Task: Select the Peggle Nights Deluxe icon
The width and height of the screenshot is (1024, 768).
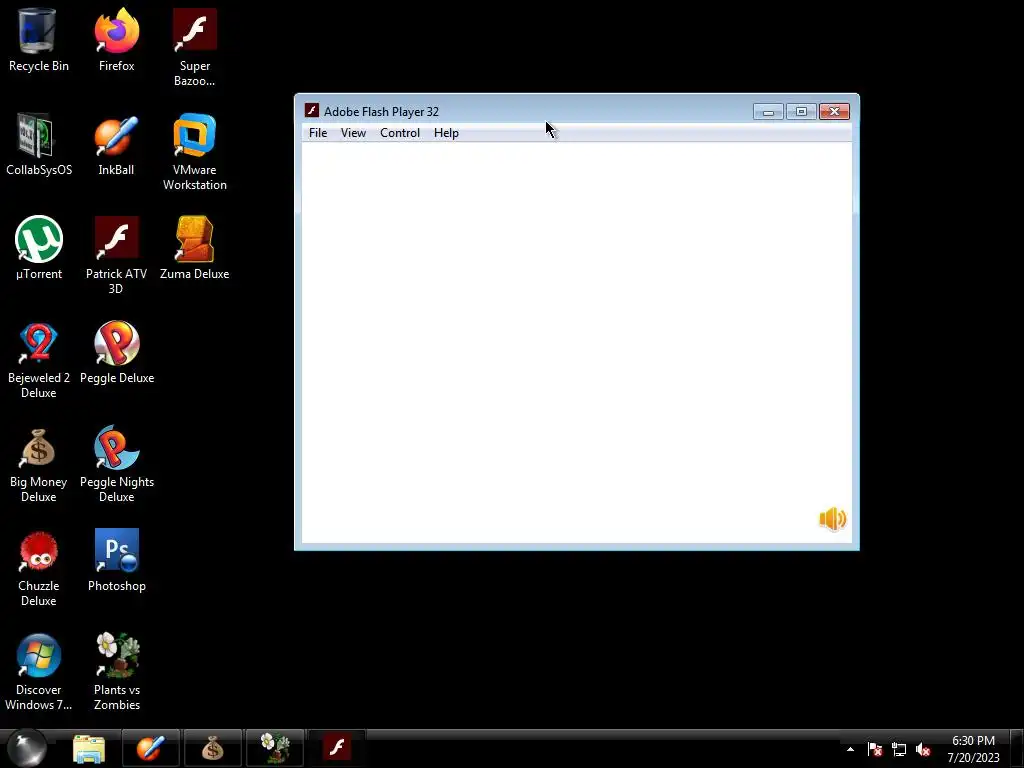Action: (116, 464)
